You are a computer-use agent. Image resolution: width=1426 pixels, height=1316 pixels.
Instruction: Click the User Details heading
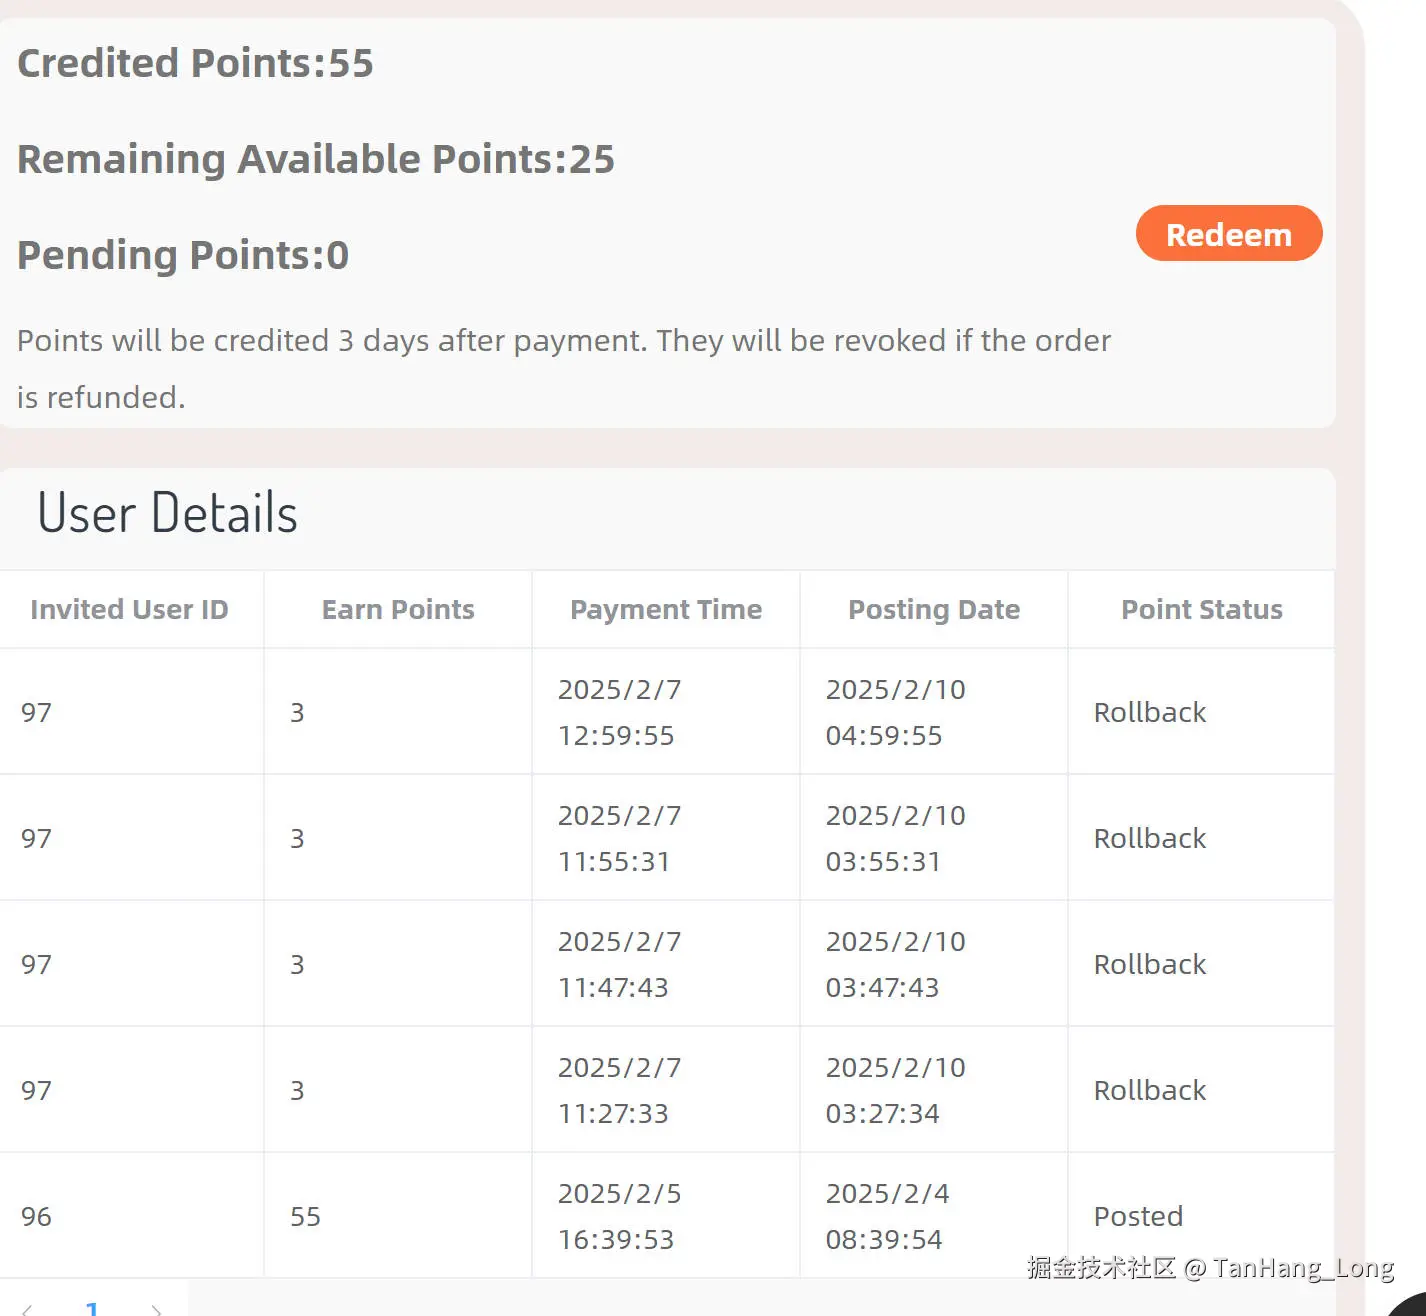coord(167,513)
